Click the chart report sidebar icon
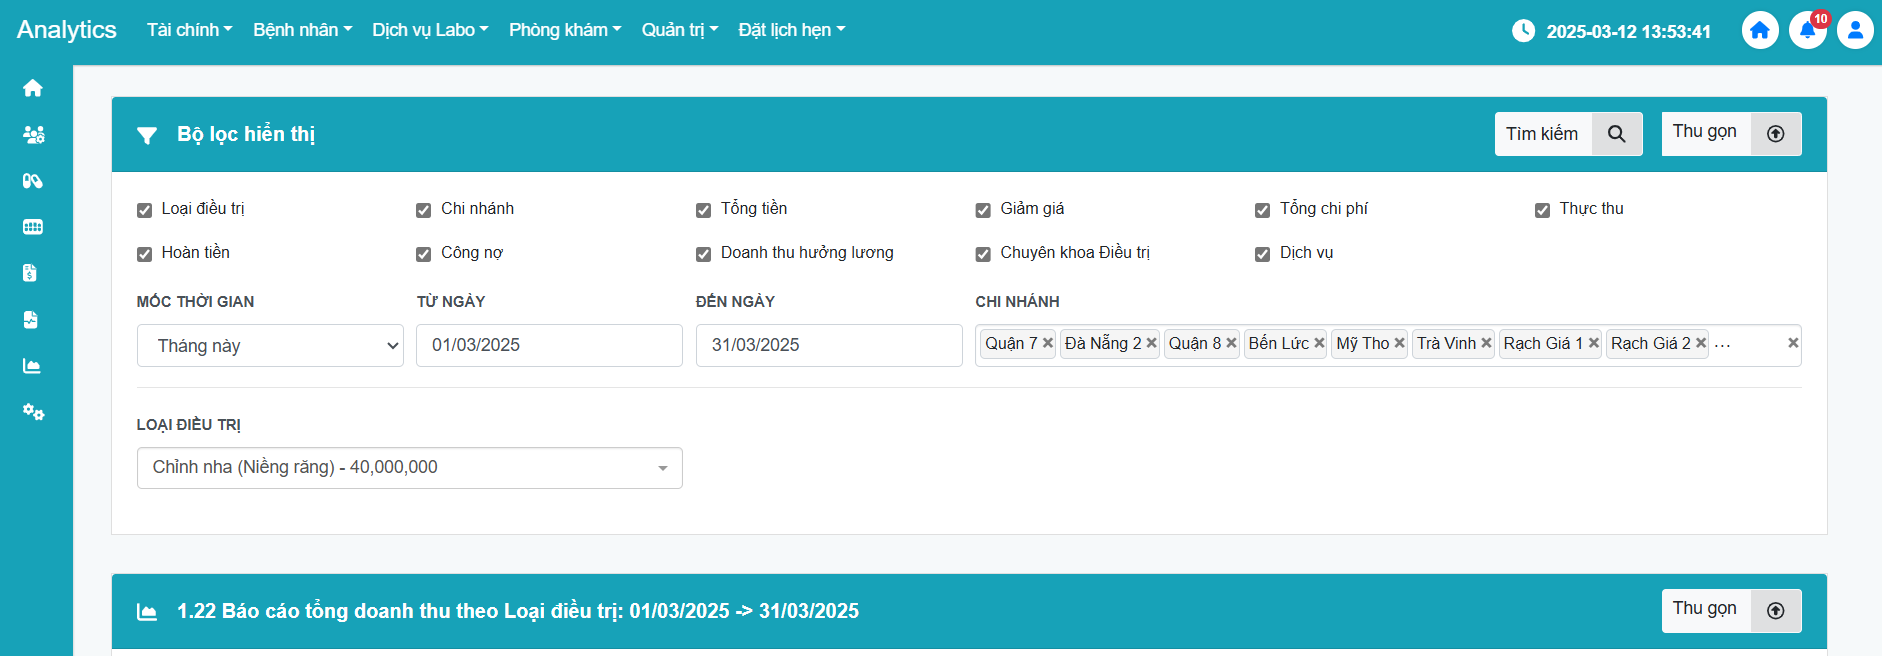 tap(32, 366)
